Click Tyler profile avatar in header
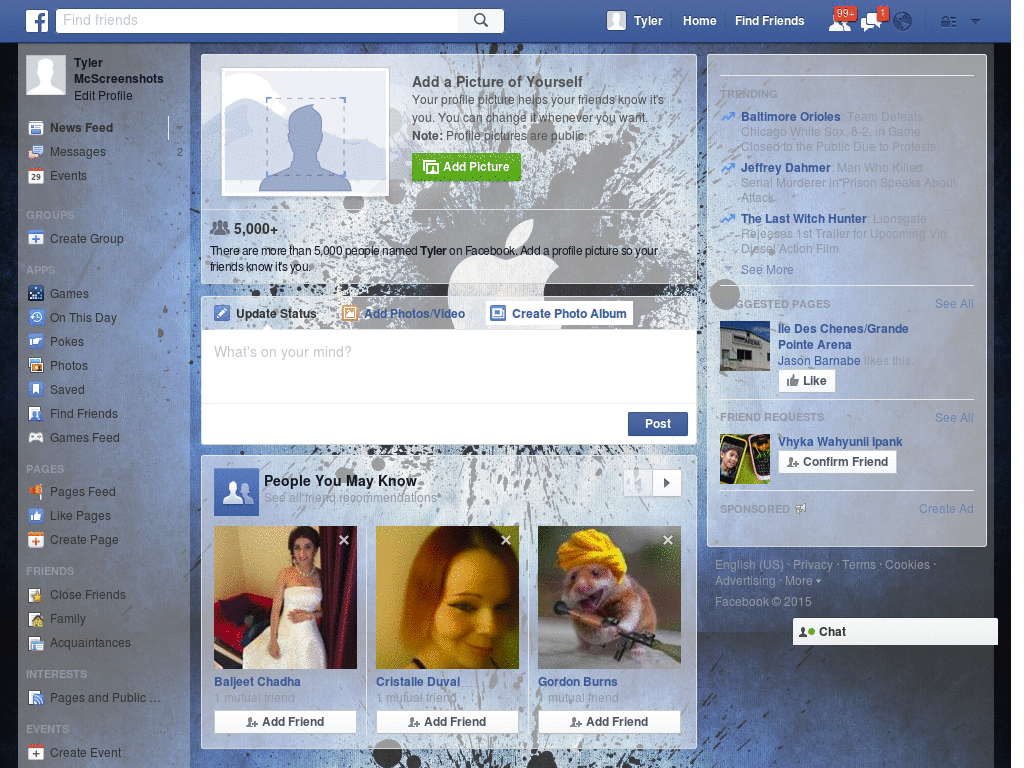The image size is (1024, 768). (x=616, y=21)
